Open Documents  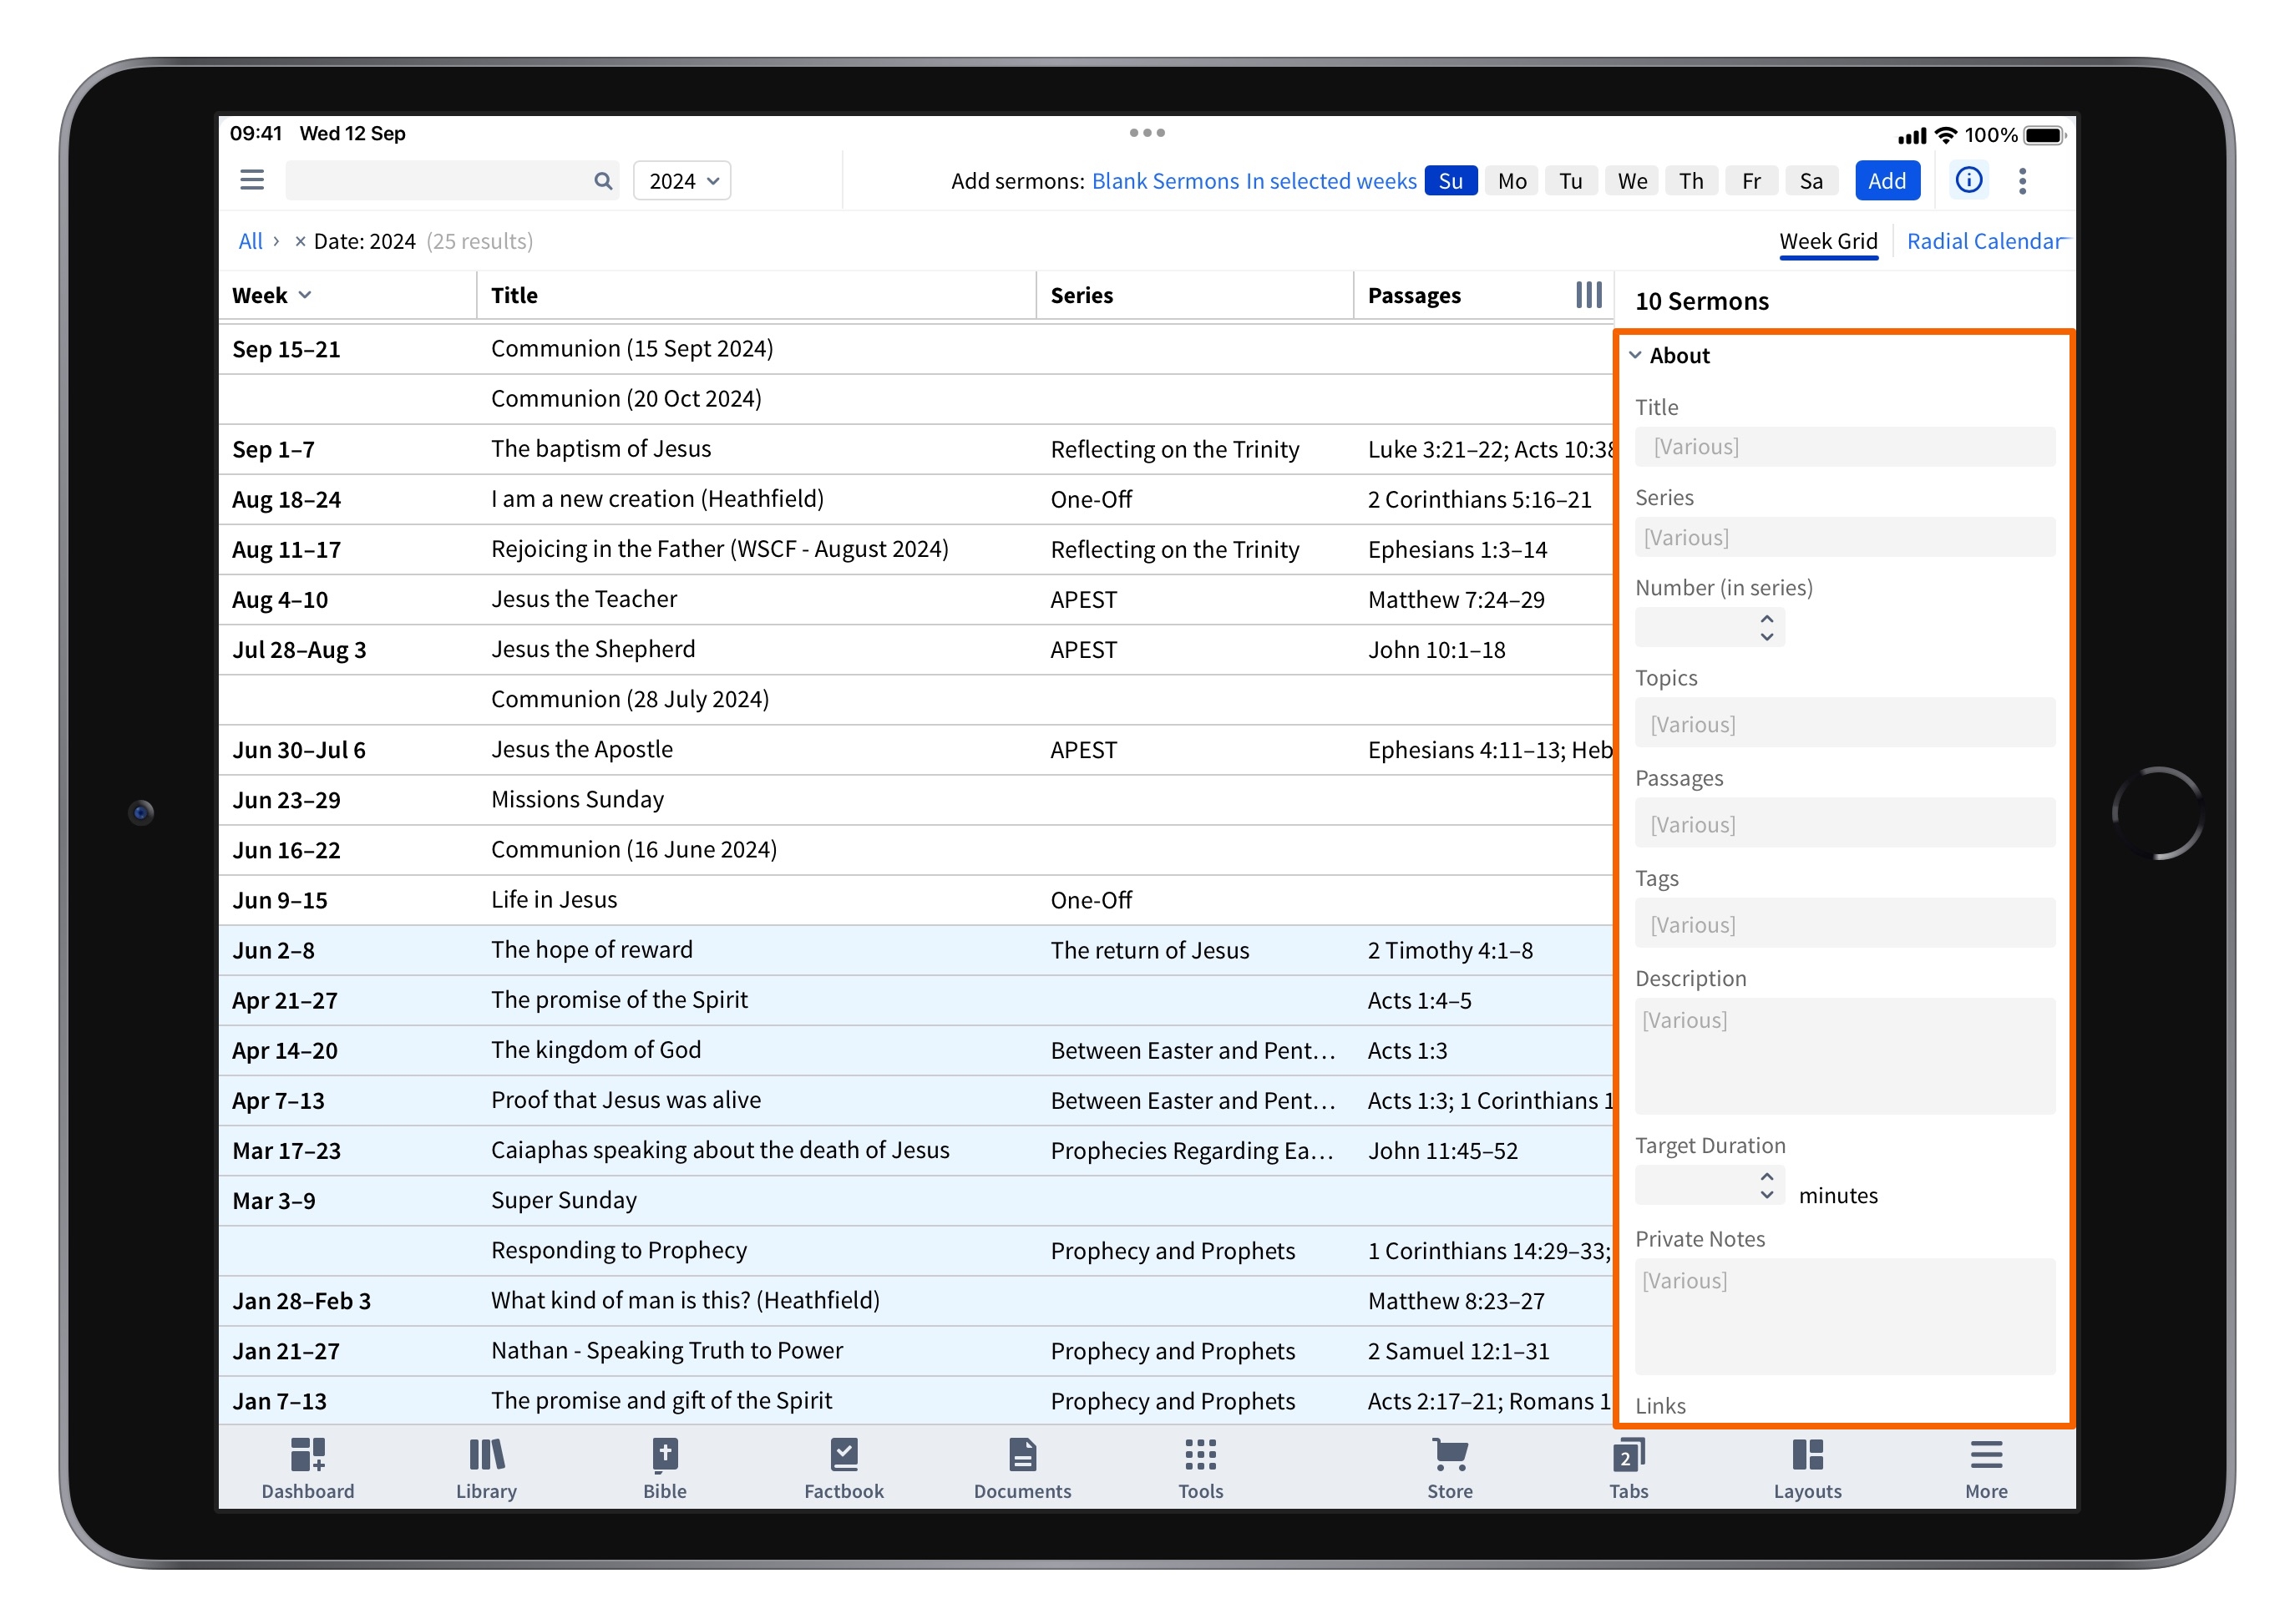pyautogui.click(x=1022, y=1468)
